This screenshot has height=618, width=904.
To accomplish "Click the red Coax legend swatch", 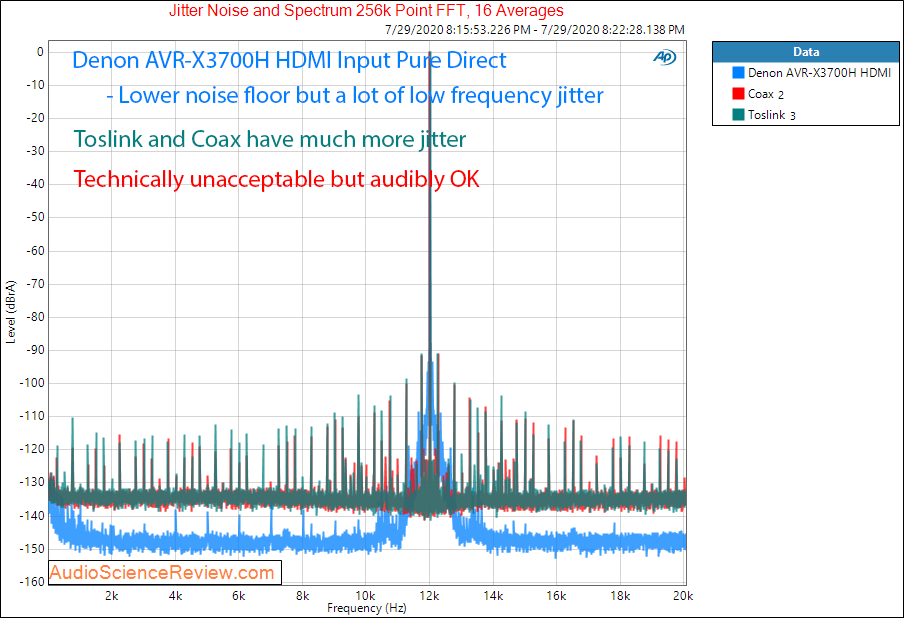I will (x=738, y=93).
